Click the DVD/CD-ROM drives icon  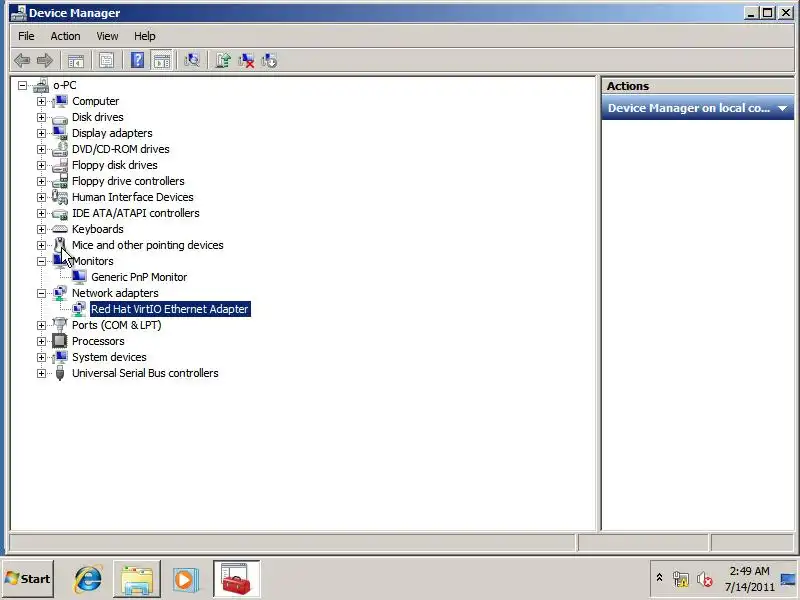60,149
